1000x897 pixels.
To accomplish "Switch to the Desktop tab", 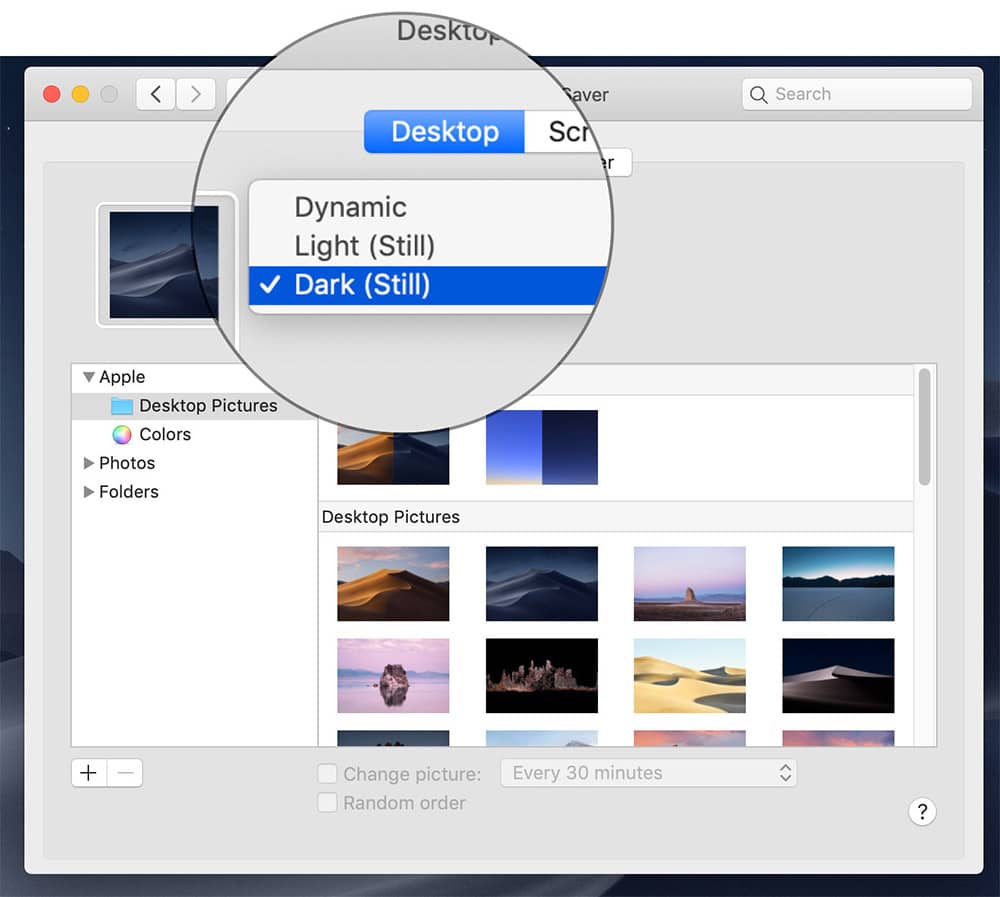I will point(444,131).
